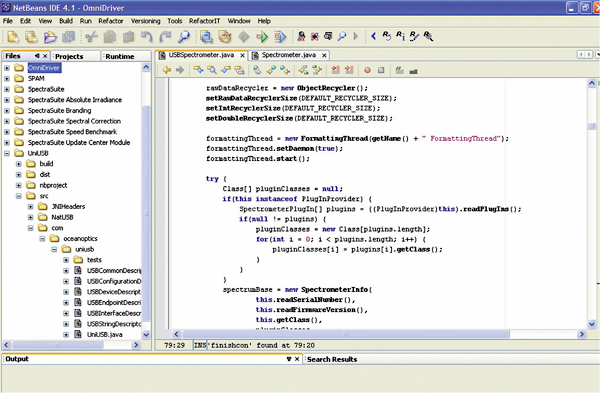The width and height of the screenshot is (600, 393).
Task: Click the '79:29' cursor position in status bar
Action: pos(174,345)
